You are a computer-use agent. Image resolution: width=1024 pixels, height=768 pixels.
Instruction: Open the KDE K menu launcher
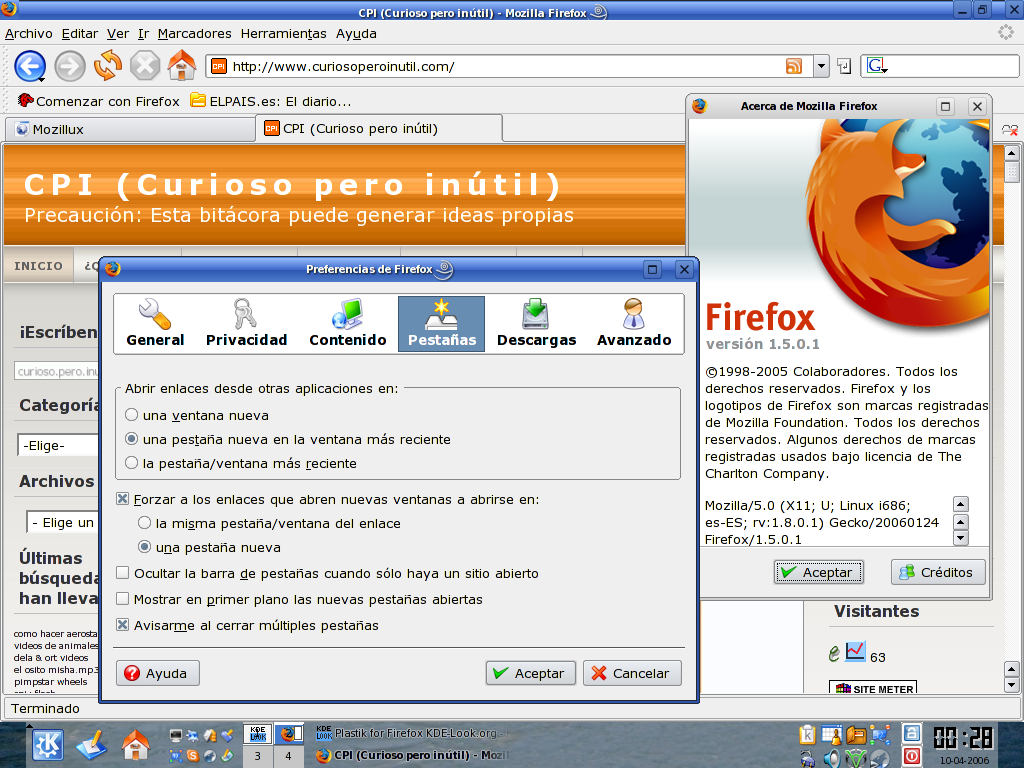tap(48, 745)
